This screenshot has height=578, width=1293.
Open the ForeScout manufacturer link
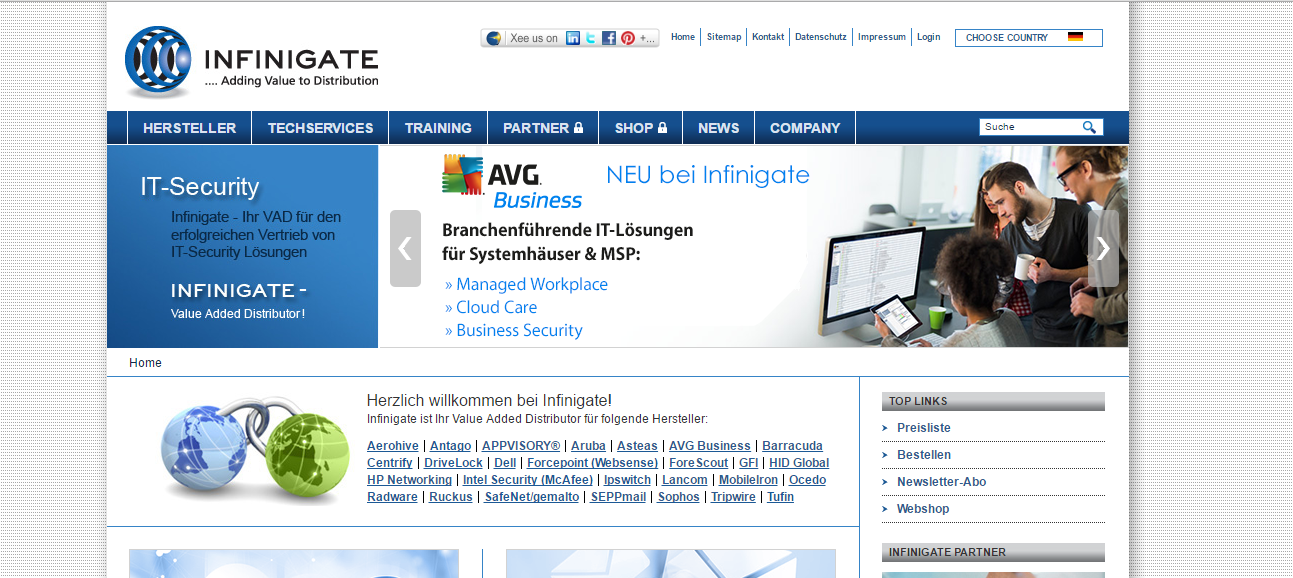699,463
